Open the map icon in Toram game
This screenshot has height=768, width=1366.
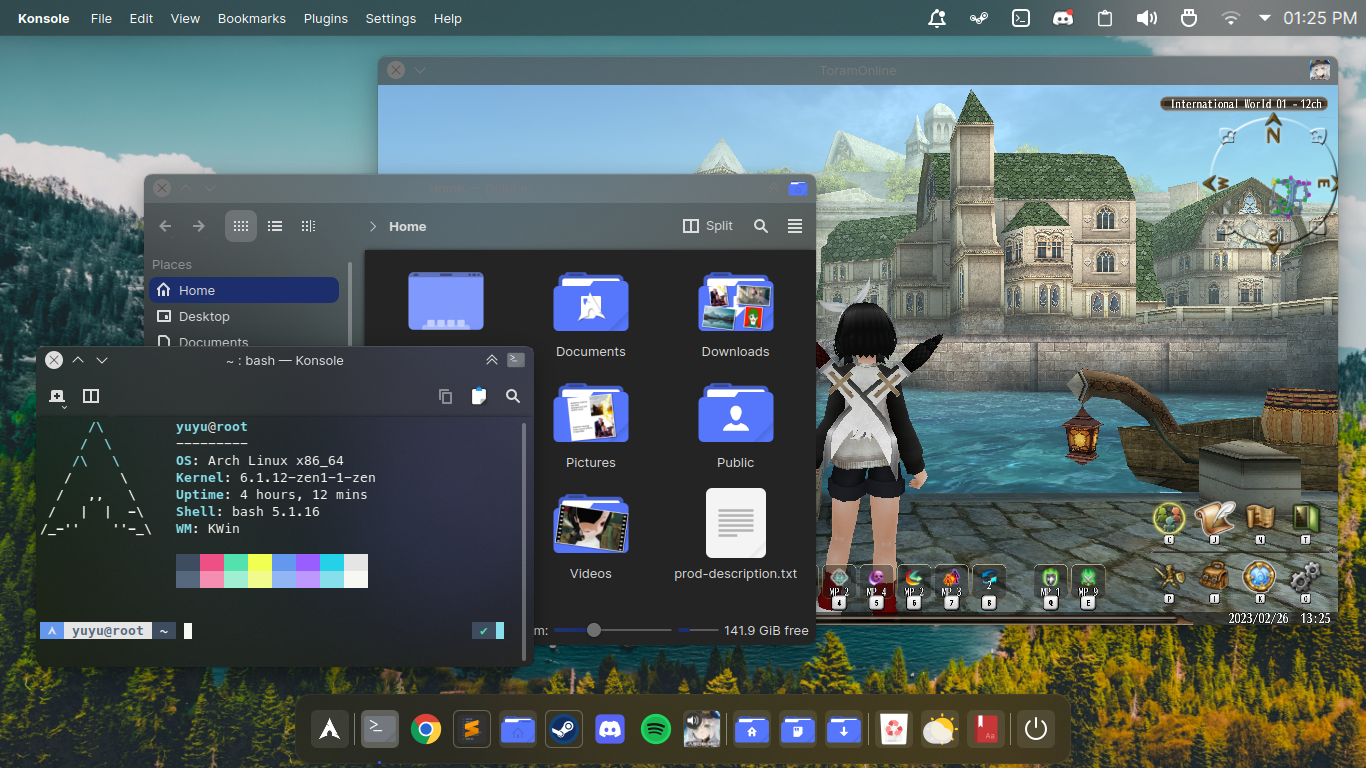point(1260,521)
